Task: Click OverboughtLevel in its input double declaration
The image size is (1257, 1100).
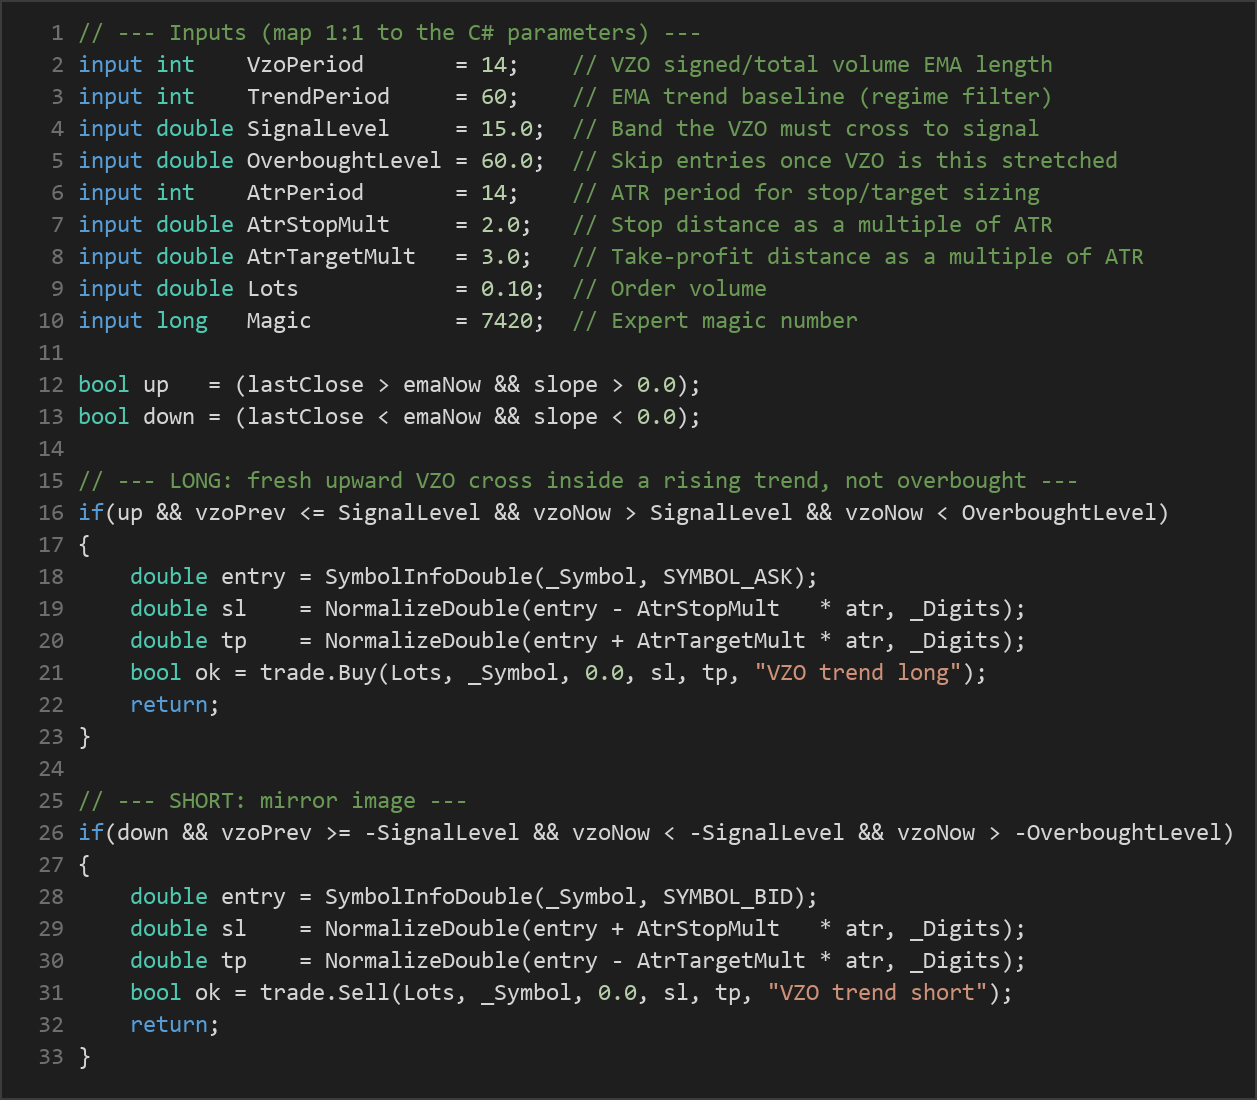Action: 344,161
